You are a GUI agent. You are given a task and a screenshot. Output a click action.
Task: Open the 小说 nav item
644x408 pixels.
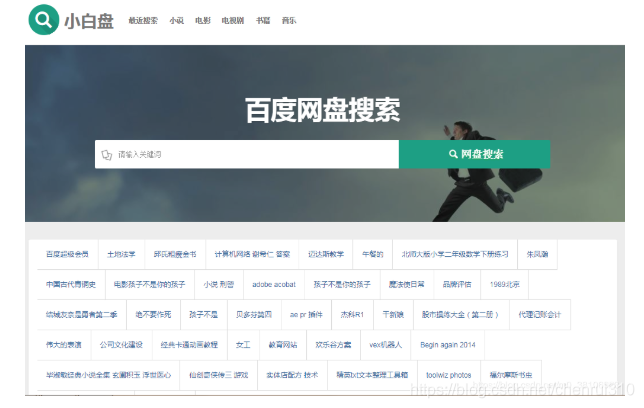(x=177, y=21)
